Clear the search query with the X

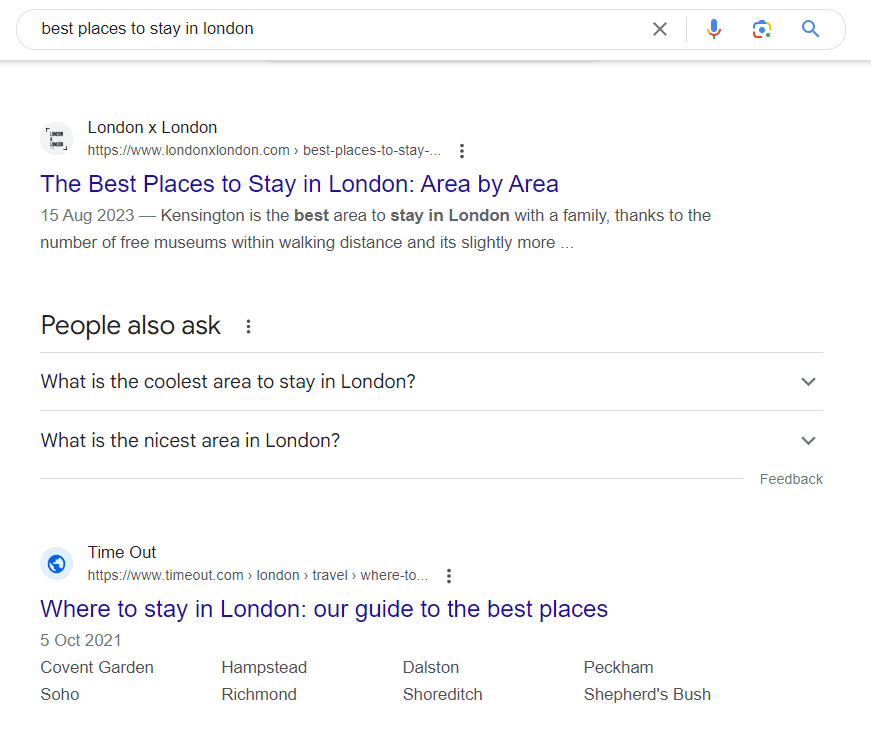[659, 29]
